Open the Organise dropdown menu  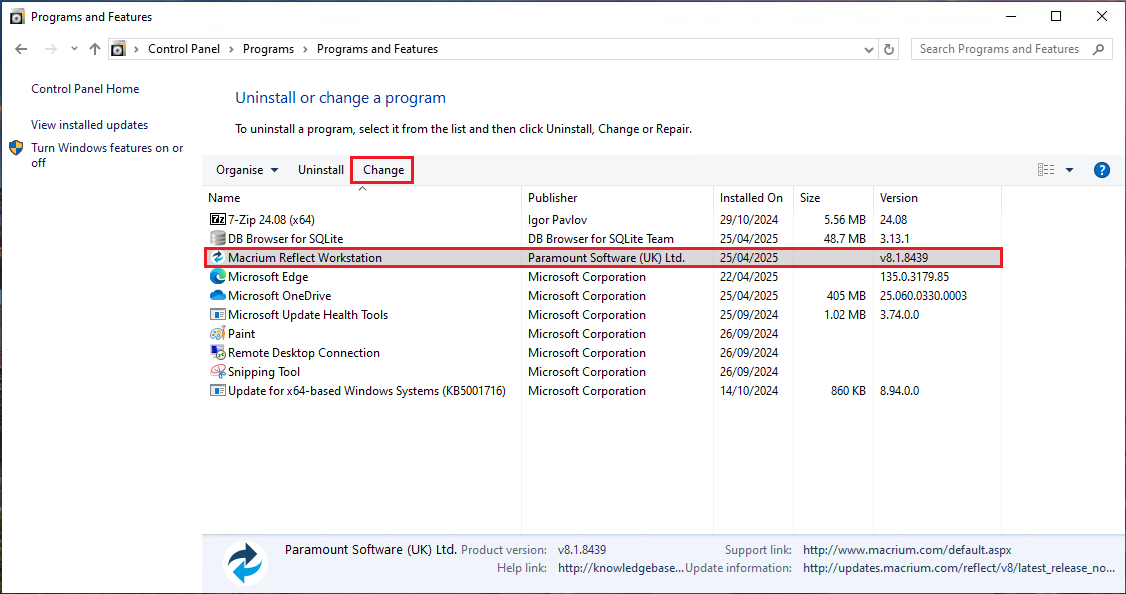tap(247, 170)
